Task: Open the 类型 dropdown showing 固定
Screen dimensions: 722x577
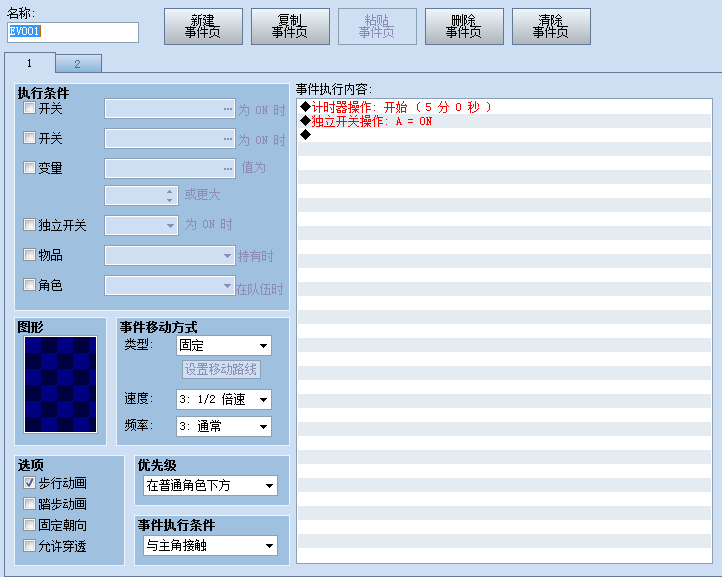Action: pyautogui.click(x=224, y=345)
